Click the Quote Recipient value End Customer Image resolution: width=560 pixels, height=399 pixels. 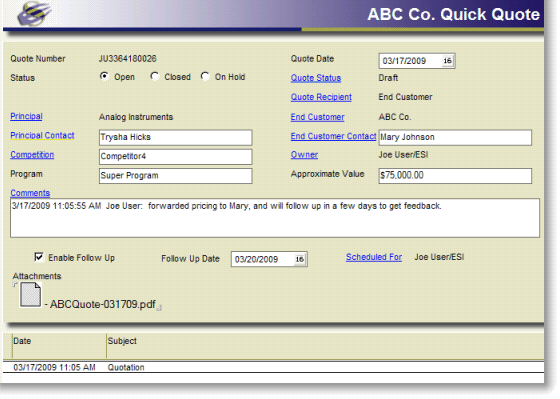(x=405, y=97)
